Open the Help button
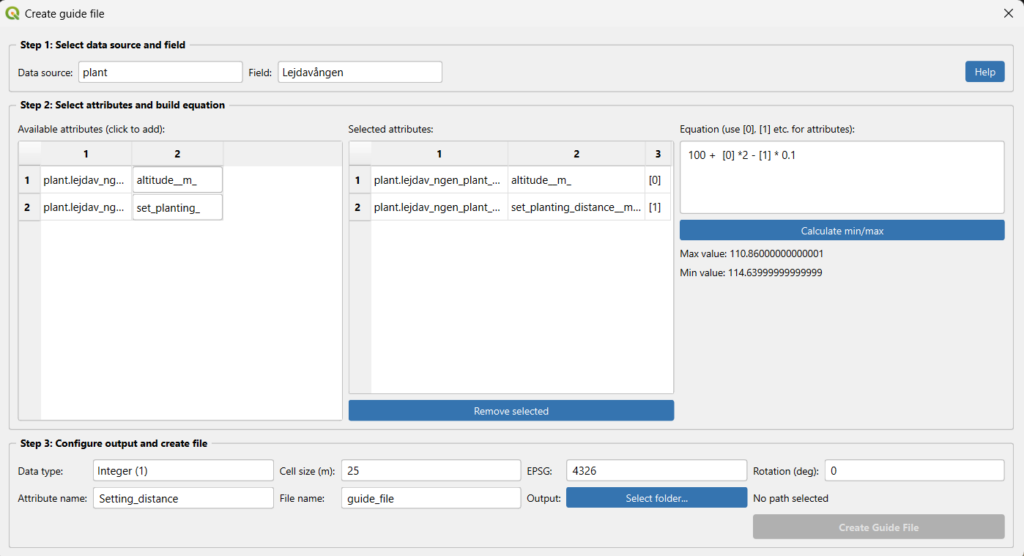This screenshot has height=556, width=1024. point(984,72)
